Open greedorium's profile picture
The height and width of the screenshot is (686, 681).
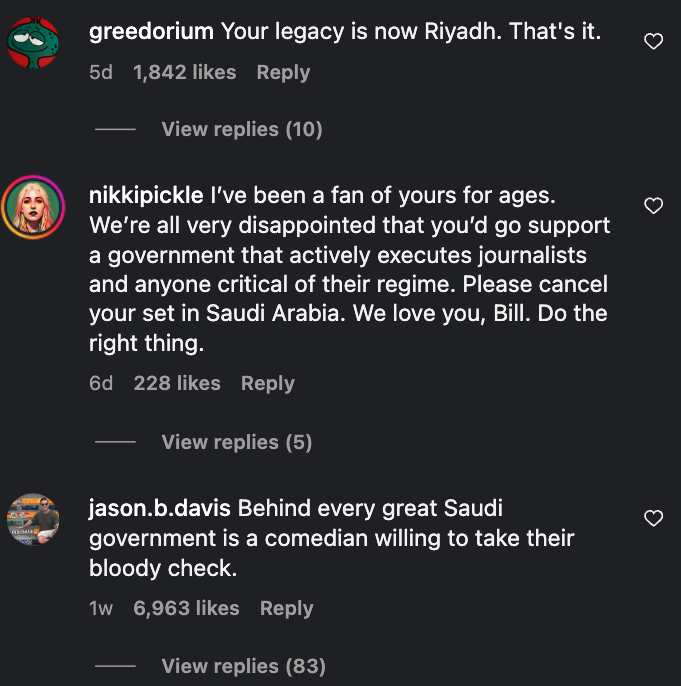point(33,43)
